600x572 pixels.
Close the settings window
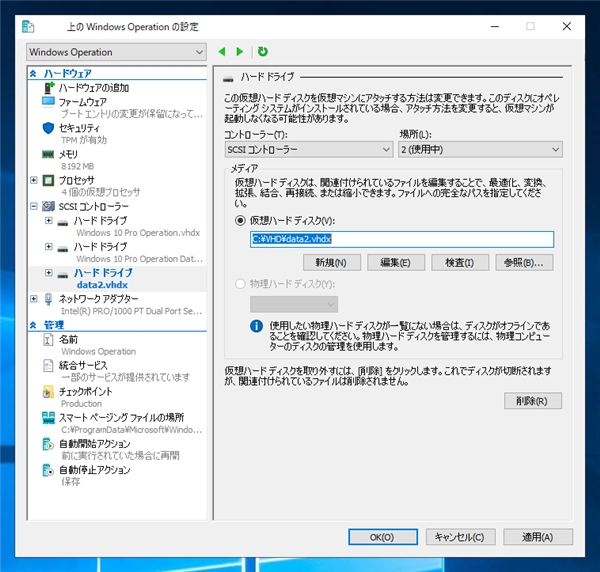tap(567, 26)
